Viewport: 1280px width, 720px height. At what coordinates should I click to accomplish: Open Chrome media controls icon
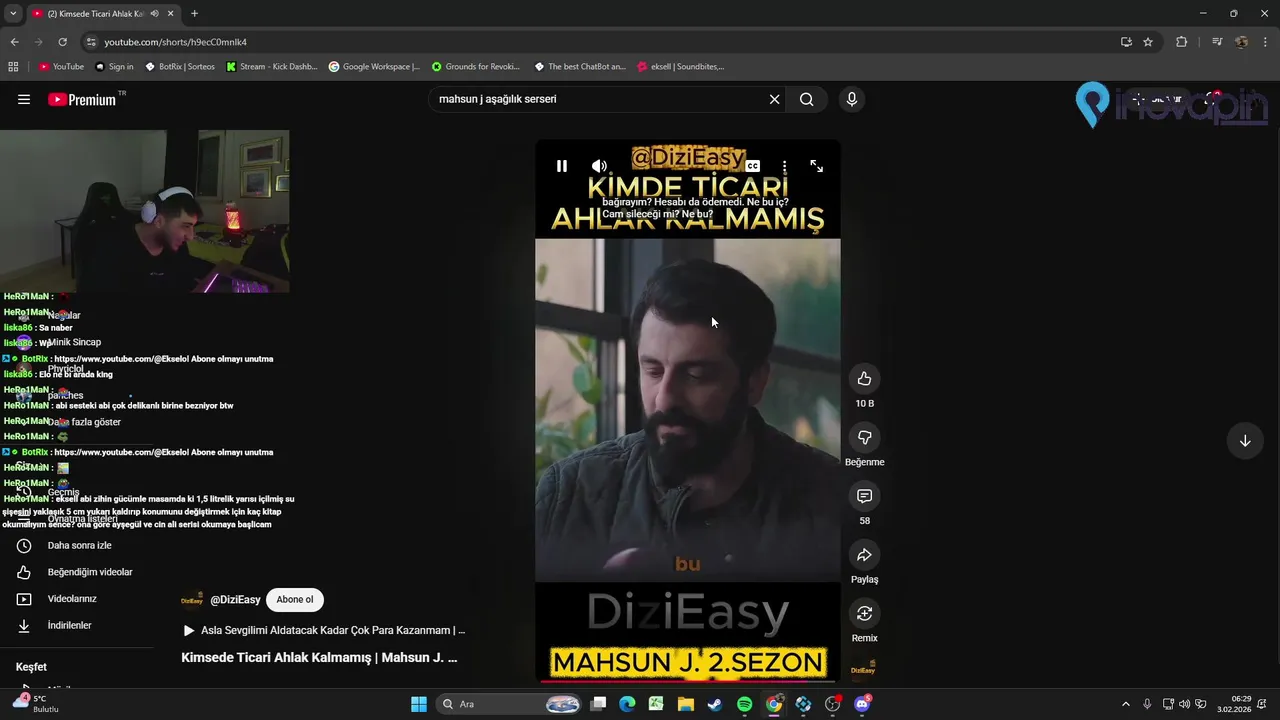[x=1217, y=42]
